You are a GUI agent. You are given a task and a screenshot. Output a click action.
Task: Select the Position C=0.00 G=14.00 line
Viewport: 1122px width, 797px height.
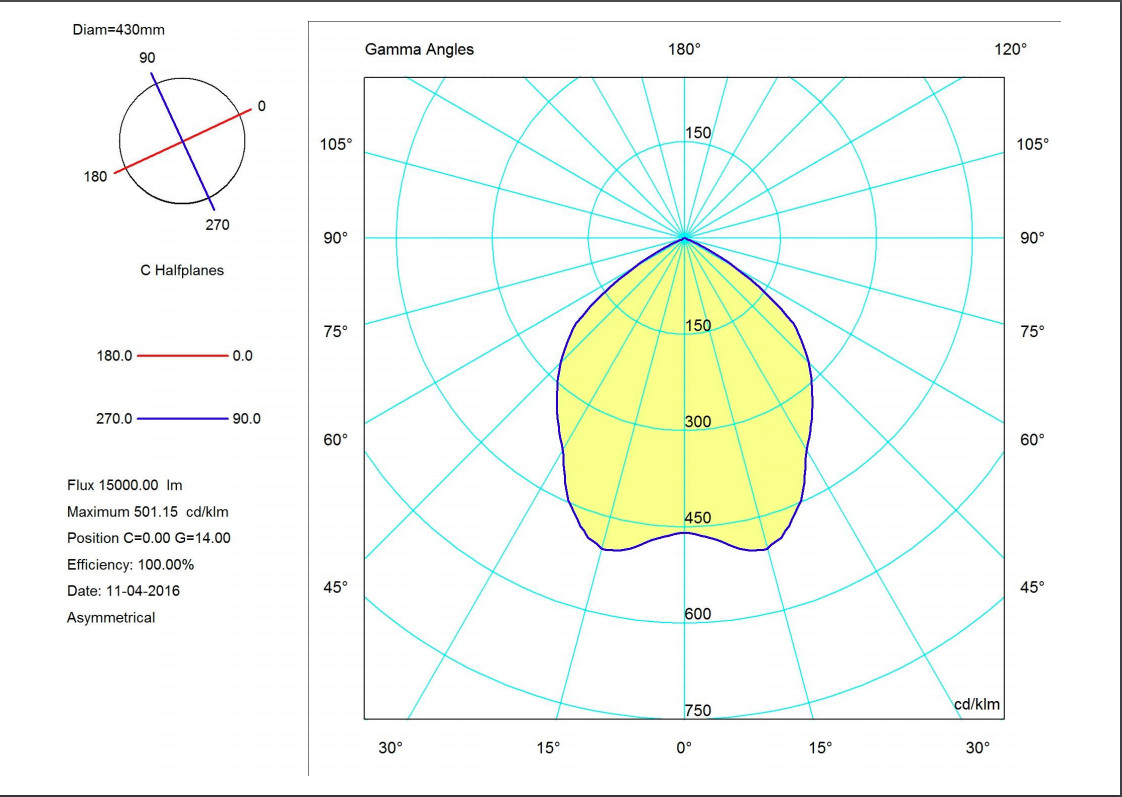pos(149,538)
